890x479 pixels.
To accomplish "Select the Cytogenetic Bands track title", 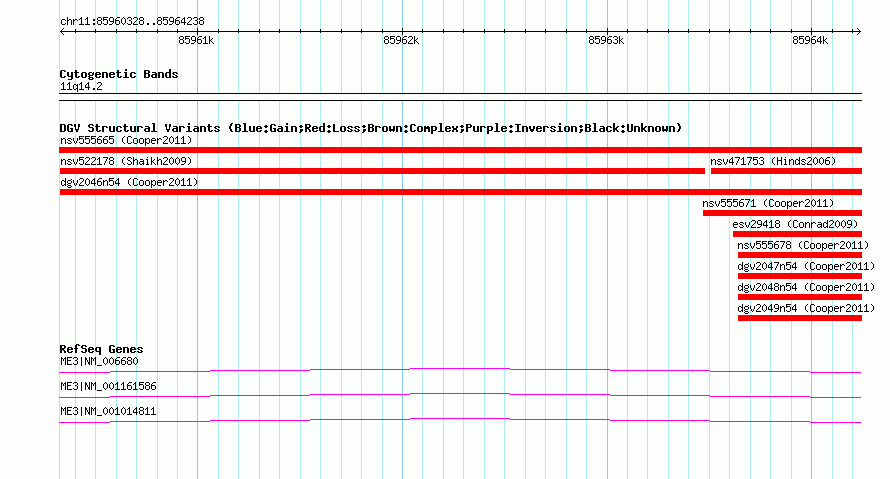I will 119,74.
